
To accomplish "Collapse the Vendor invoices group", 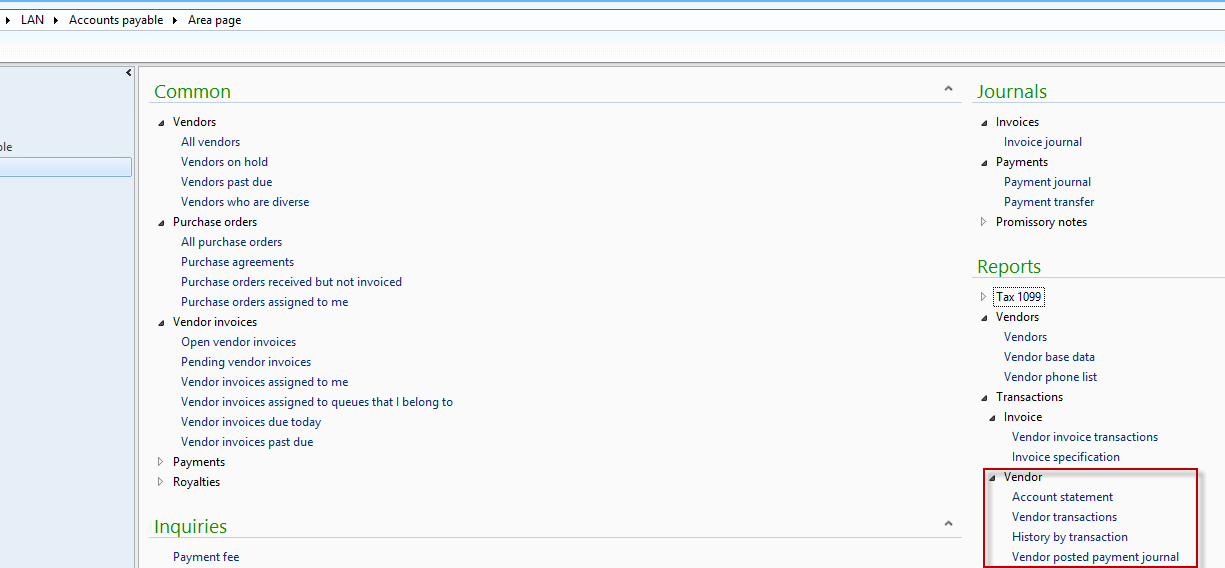I will coord(160,322).
